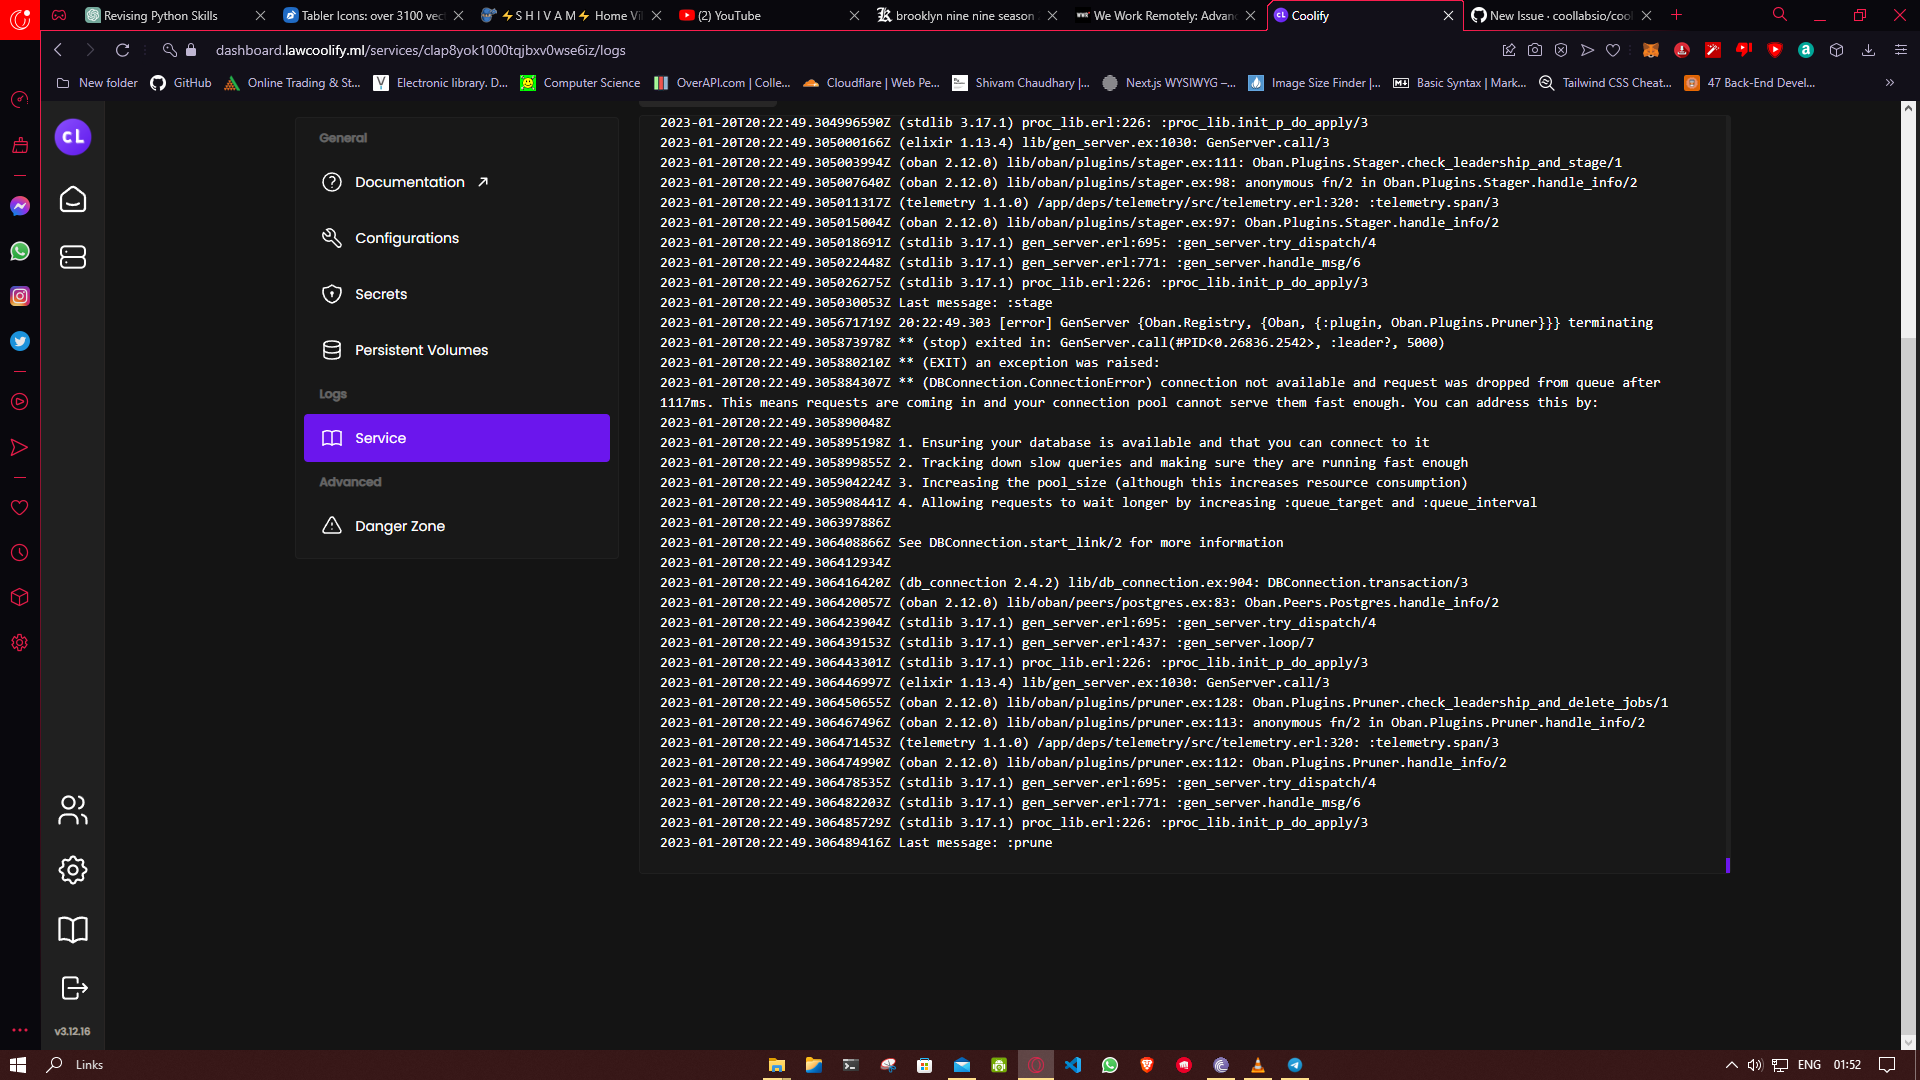This screenshot has height=1080, width=1920.
Task: Switch to the New Issue GitHub tab
Action: pyautogui.click(x=1560, y=16)
